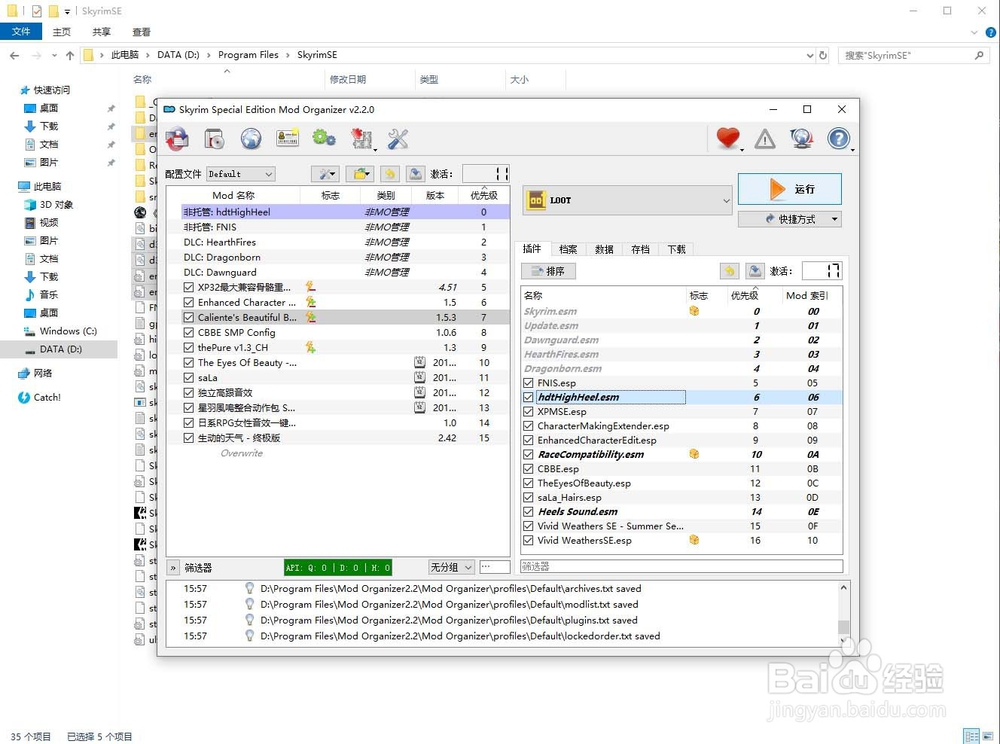Open the 无分组 grouping dropdown
Image resolution: width=1000 pixels, height=744 pixels.
click(451, 567)
